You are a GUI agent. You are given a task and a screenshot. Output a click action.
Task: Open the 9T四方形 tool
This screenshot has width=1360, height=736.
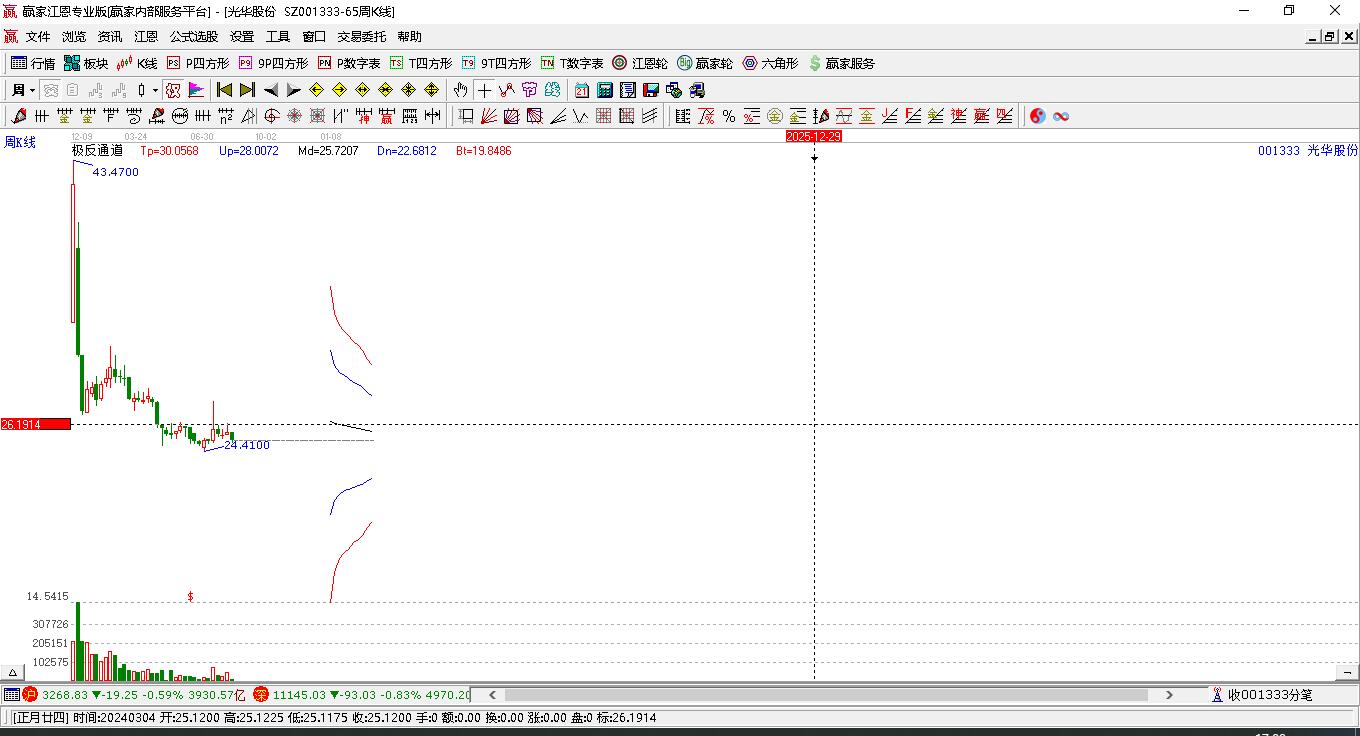tap(497, 63)
